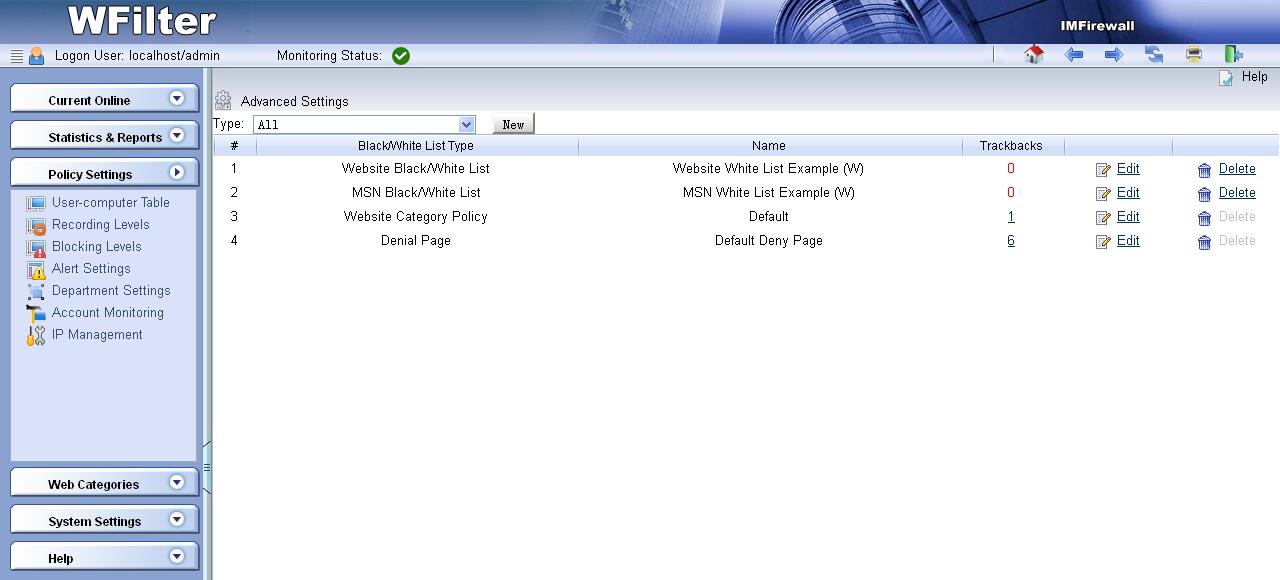Click the trash icon for Website White List Example
Image resolution: width=1280 pixels, height=580 pixels.
coord(1204,170)
